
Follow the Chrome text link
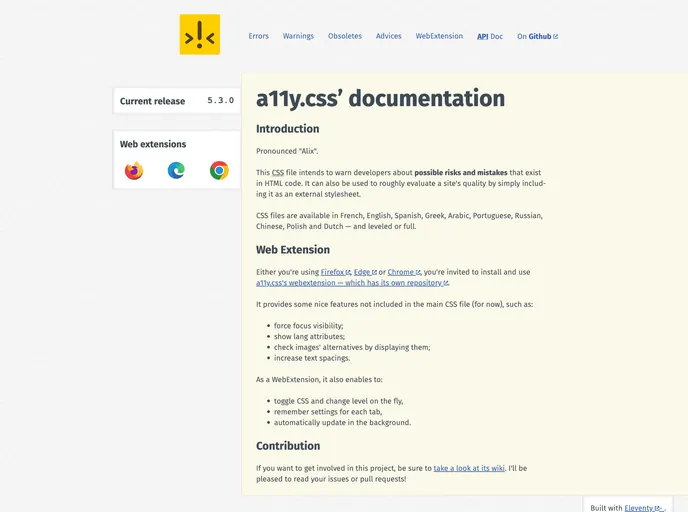click(402, 272)
